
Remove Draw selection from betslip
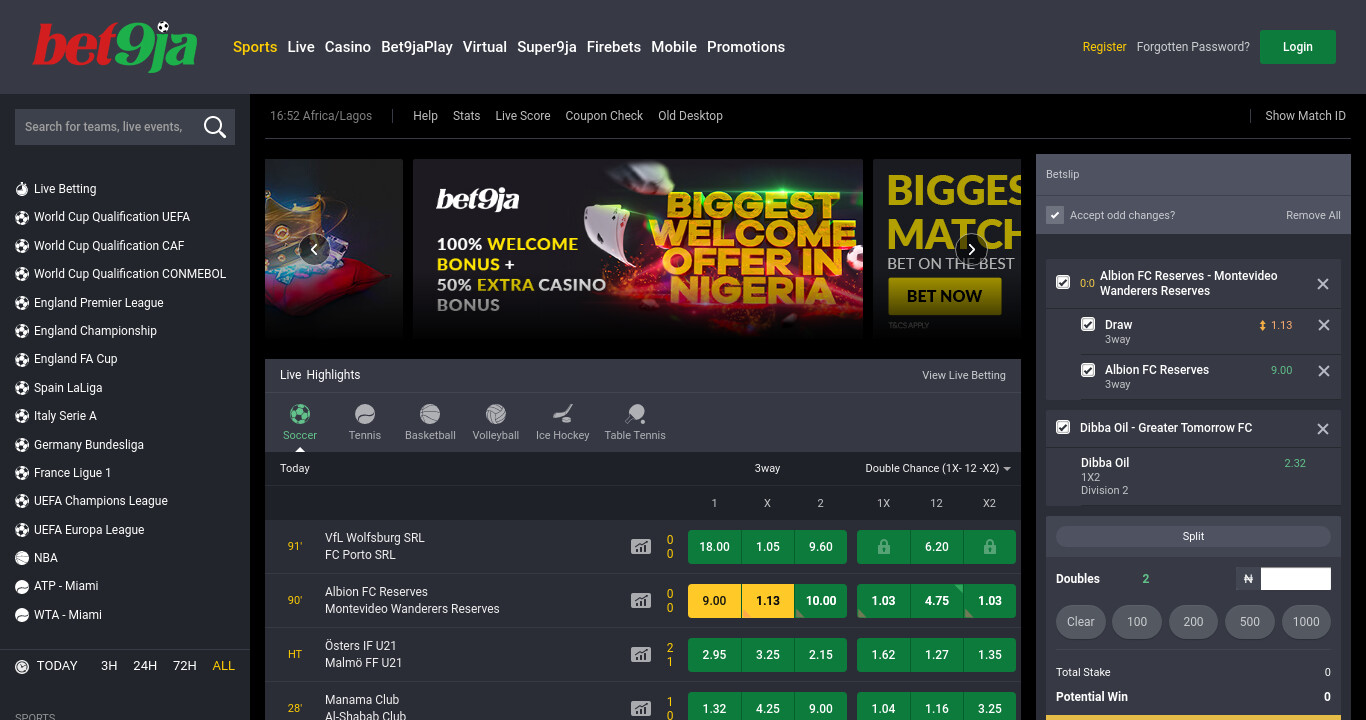(1324, 325)
